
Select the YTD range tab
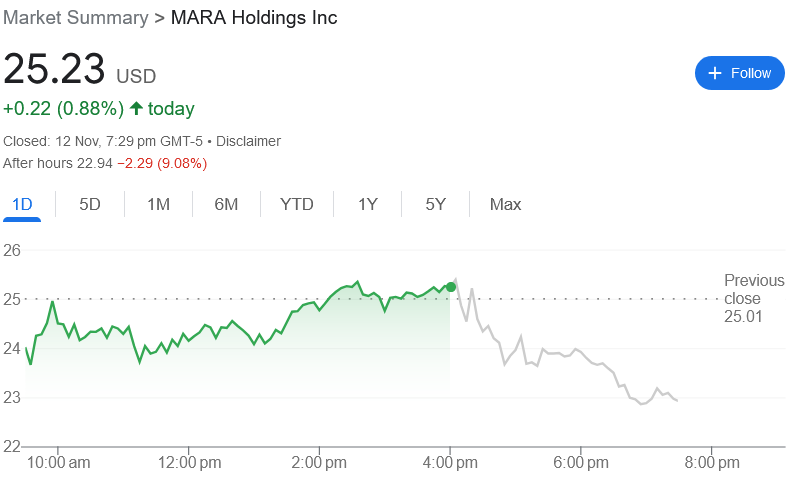(297, 204)
